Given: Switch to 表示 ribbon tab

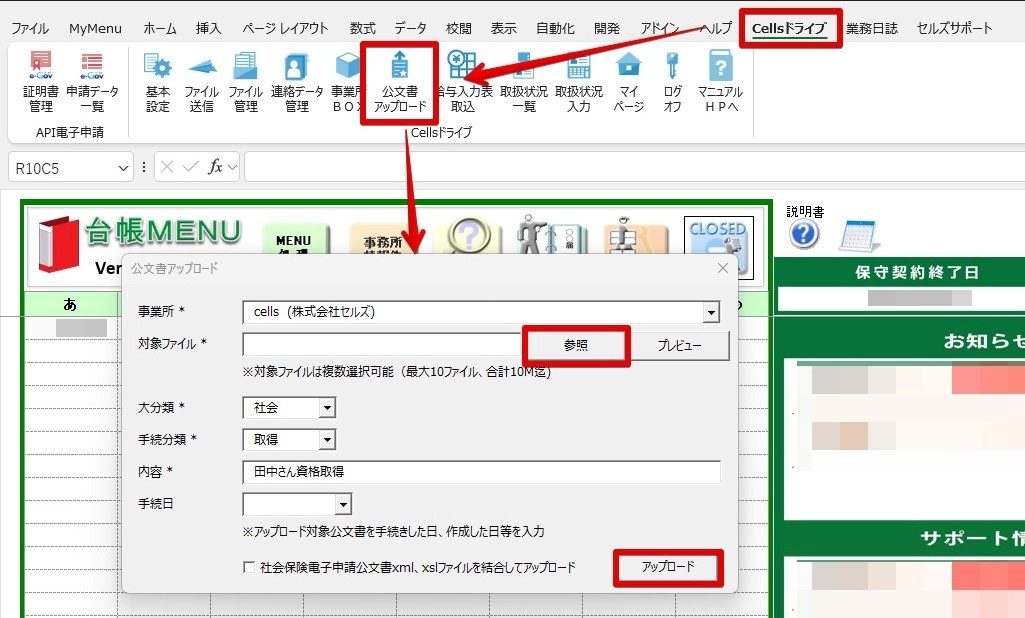Looking at the screenshot, I should pos(503,28).
